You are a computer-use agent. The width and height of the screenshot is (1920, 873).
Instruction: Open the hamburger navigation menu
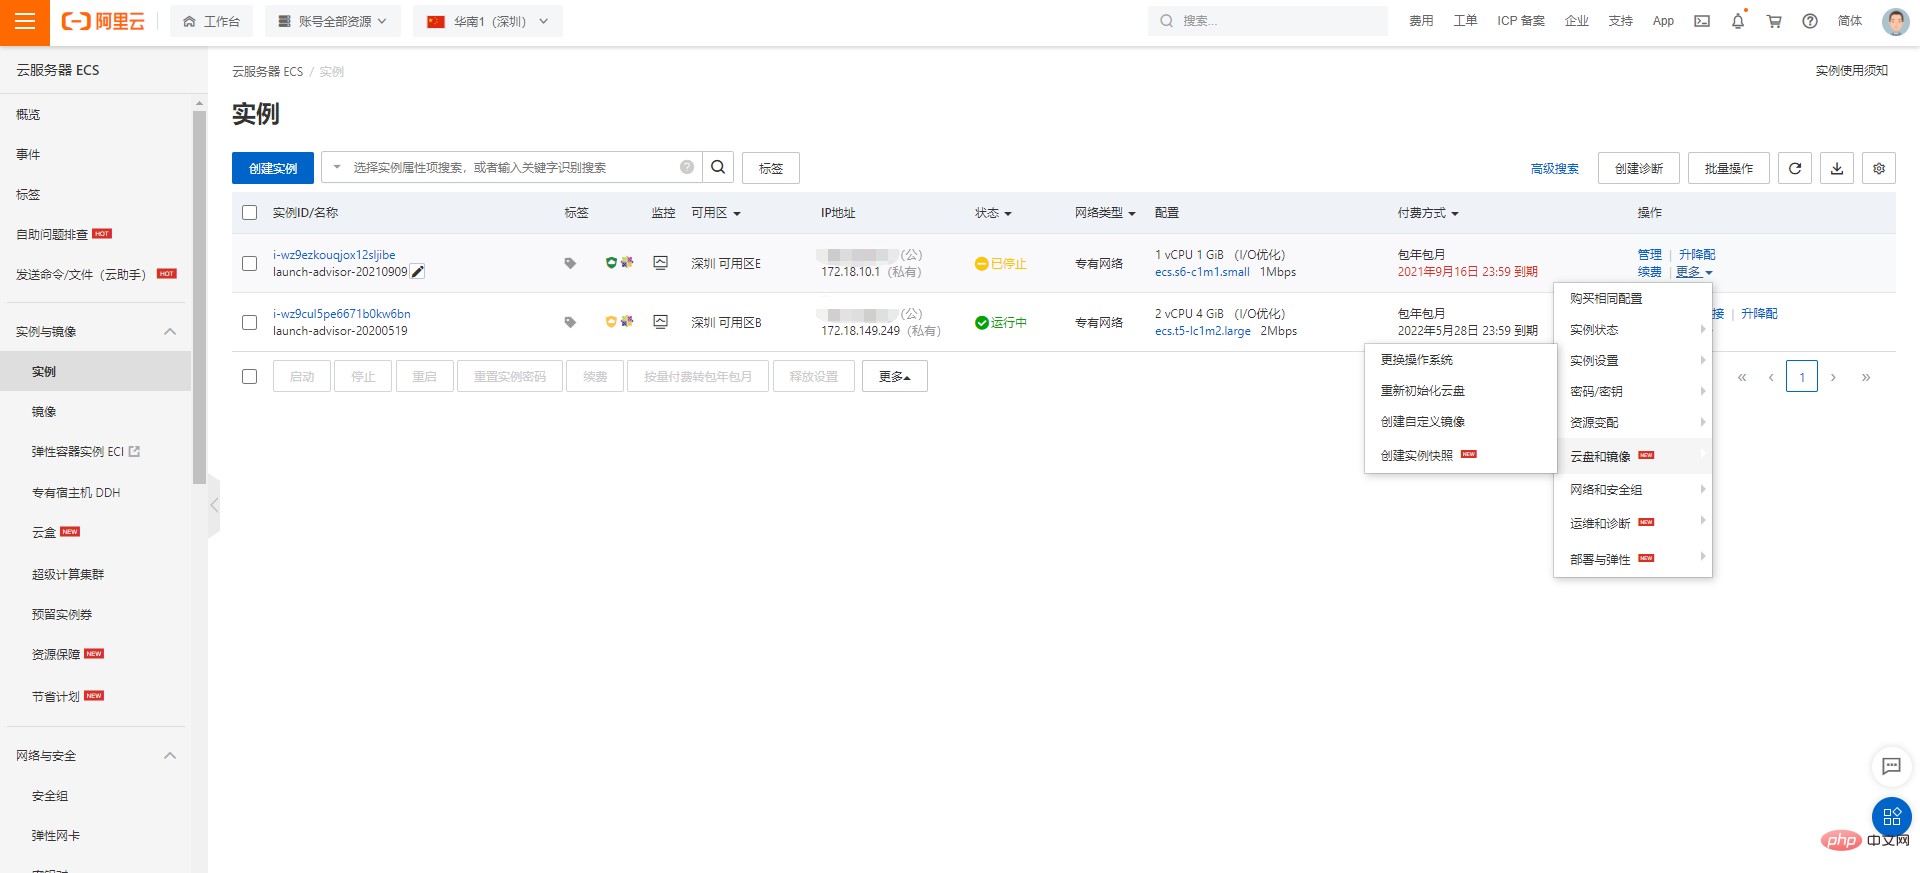(25, 22)
